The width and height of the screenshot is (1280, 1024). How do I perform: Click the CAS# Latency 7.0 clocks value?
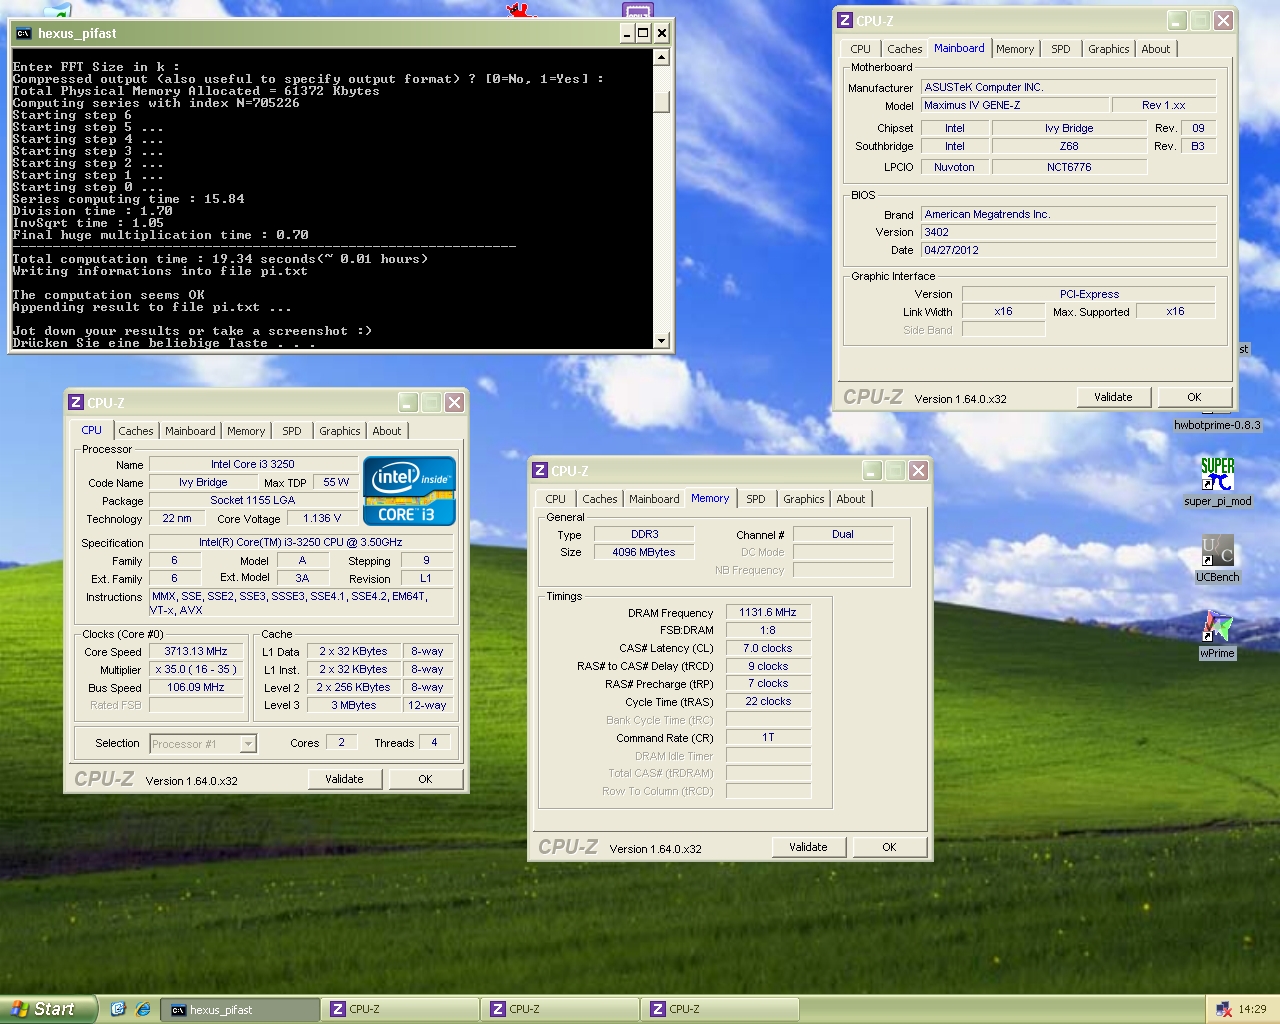[768, 648]
